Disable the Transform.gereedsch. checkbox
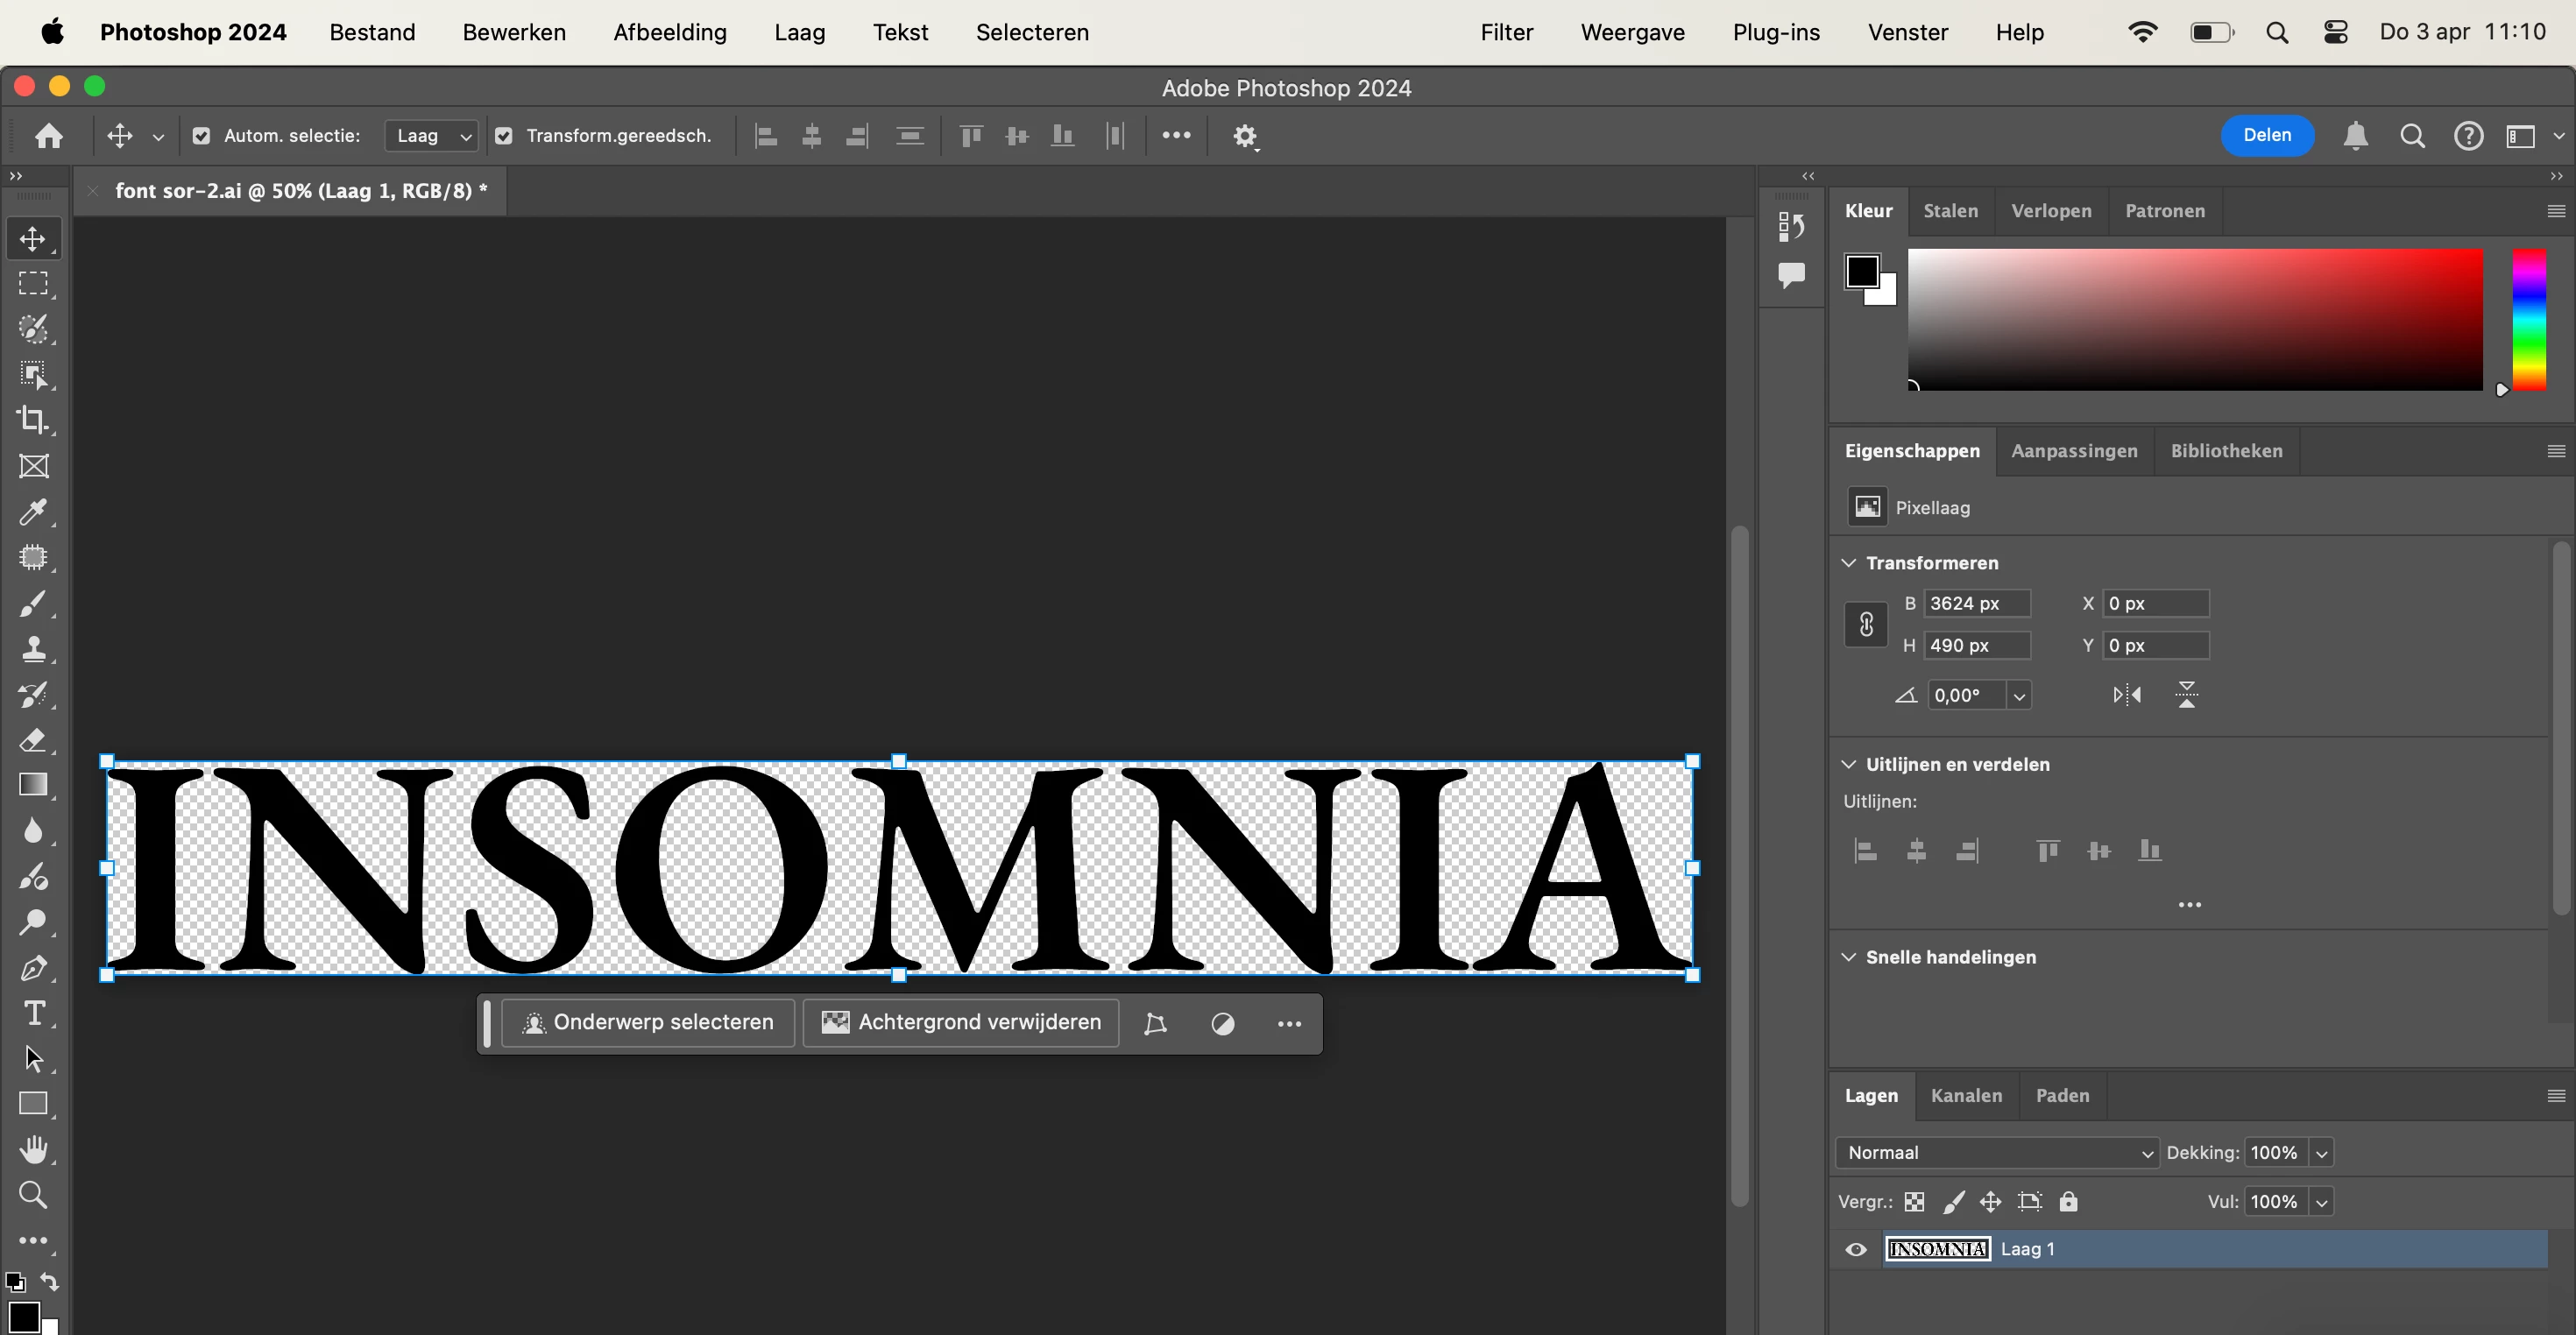The height and width of the screenshot is (1335, 2576). coord(504,136)
